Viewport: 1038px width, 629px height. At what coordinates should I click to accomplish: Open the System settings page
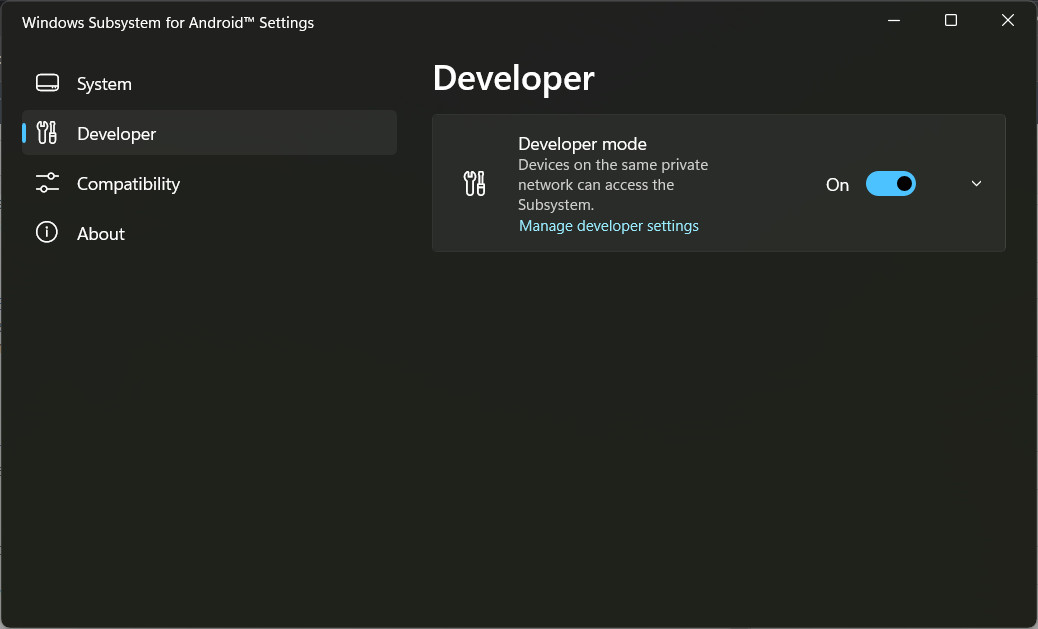tap(209, 83)
